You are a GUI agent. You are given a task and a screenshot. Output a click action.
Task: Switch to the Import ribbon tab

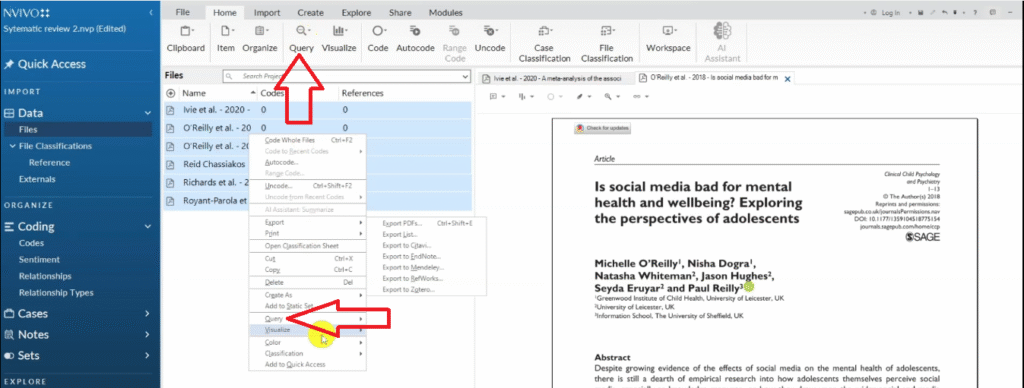(x=267, y=12)
